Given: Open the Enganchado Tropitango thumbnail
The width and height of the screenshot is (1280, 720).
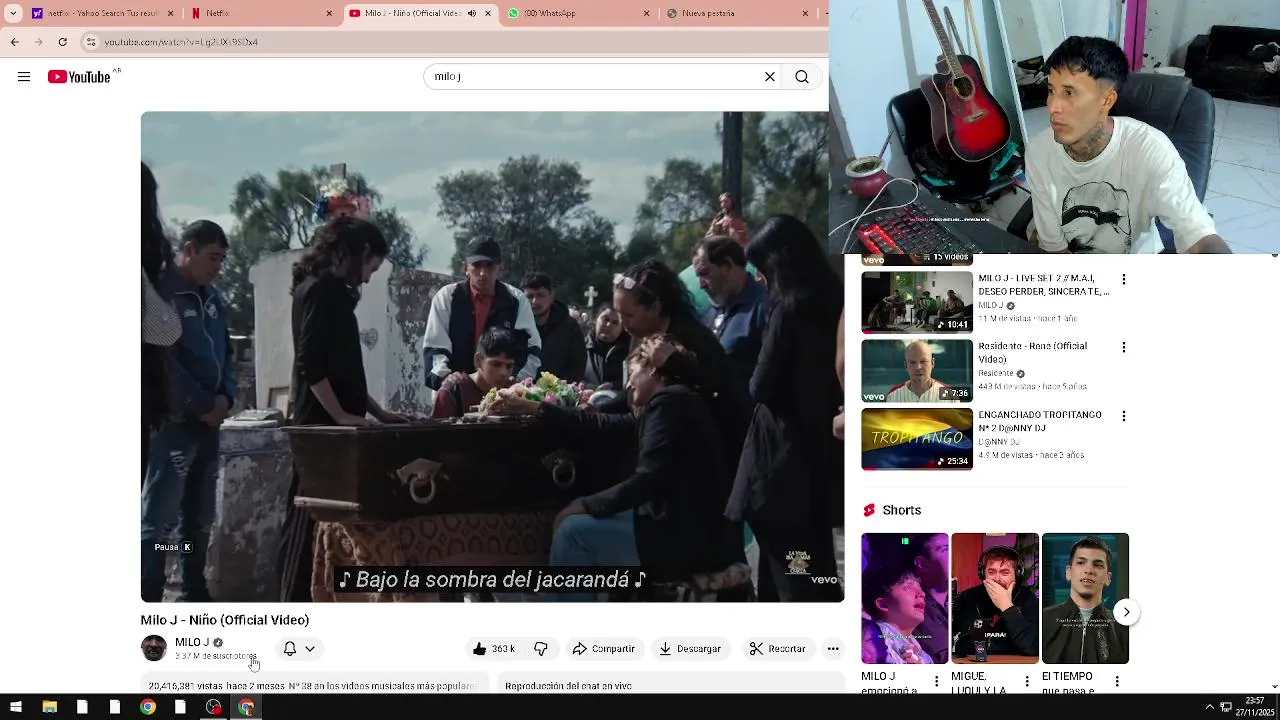Looking at the screenshot, I should [x=917, y=439].
